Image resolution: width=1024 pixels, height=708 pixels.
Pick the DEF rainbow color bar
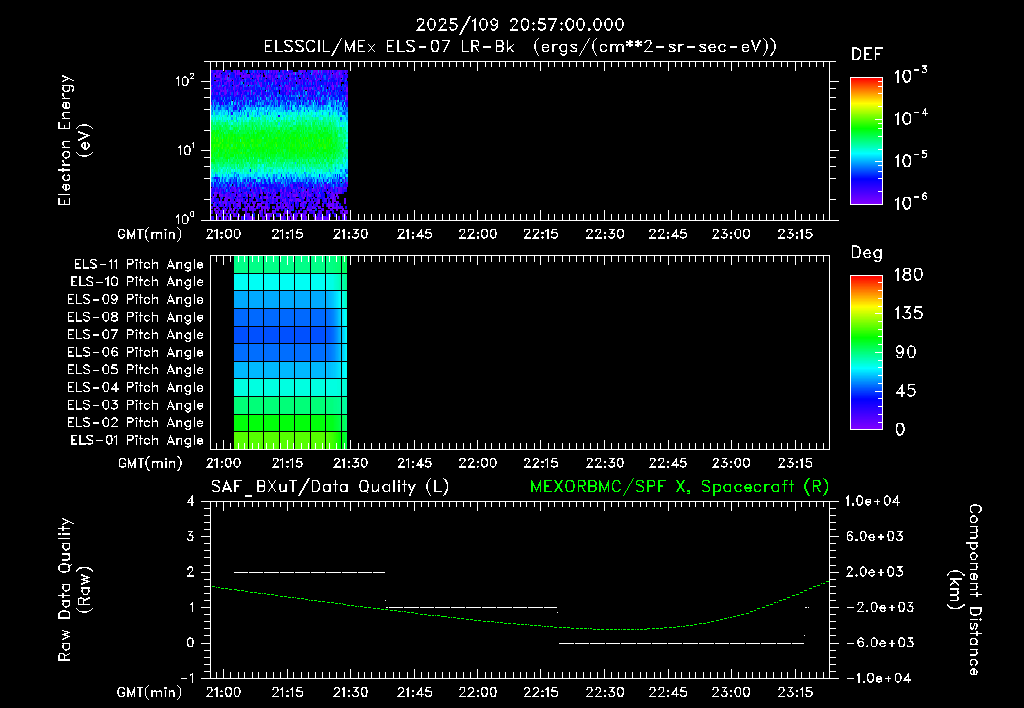click(866, 141)
